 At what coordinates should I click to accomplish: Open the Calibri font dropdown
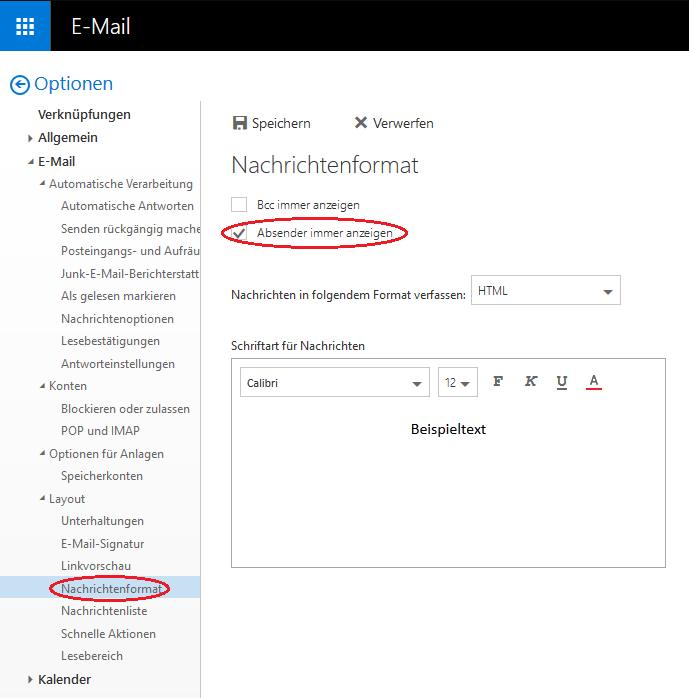pyautogui.click(x=335, y=382)
